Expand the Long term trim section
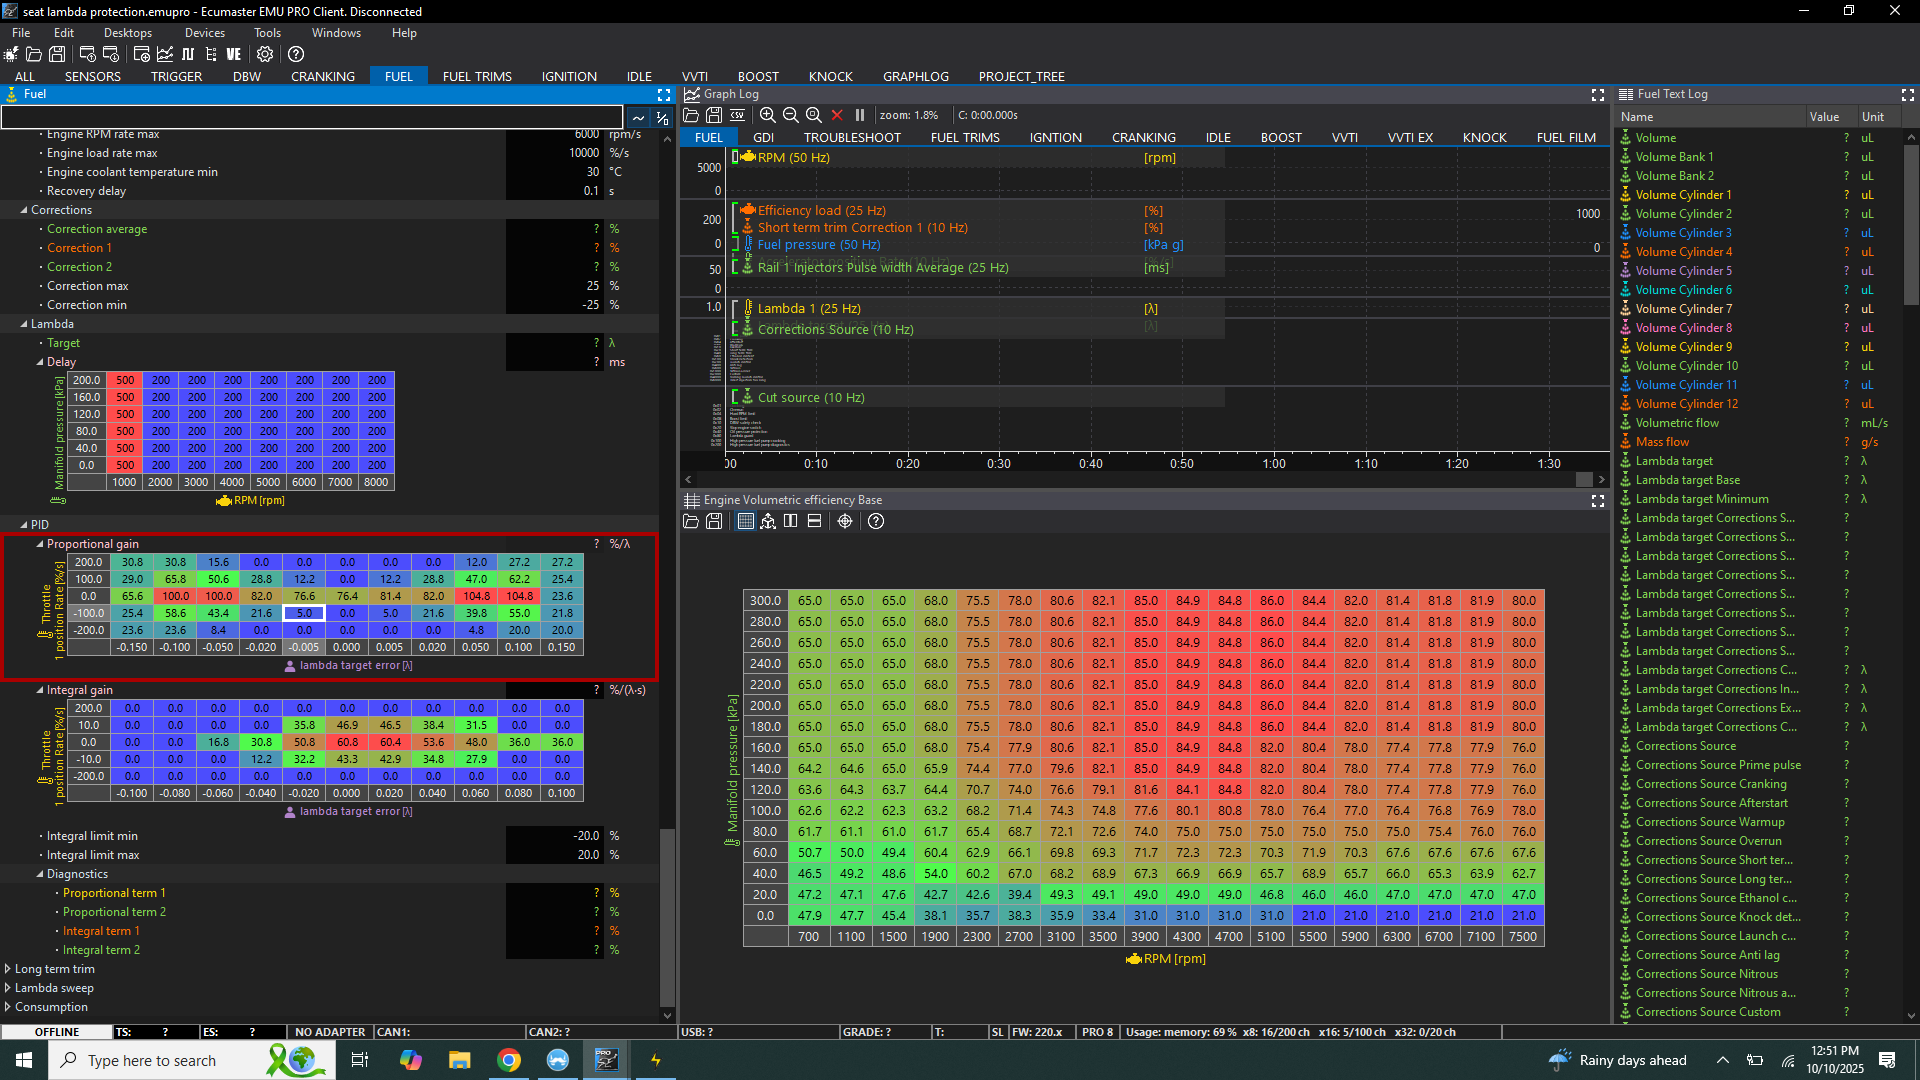Screen dimensions: 1920x1080 tap(8, 969)
